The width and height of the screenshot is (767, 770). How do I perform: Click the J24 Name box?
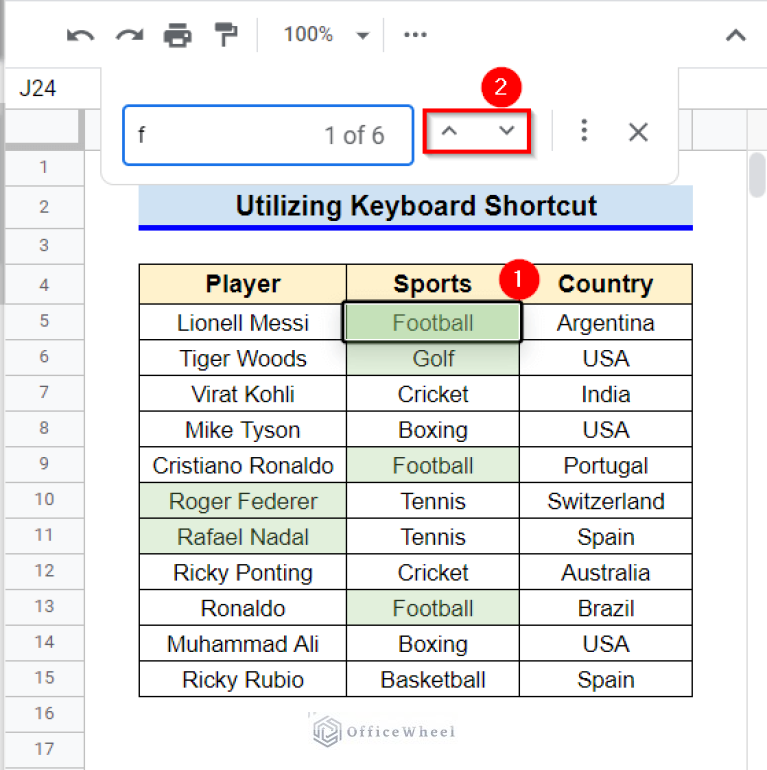[52, 88]
